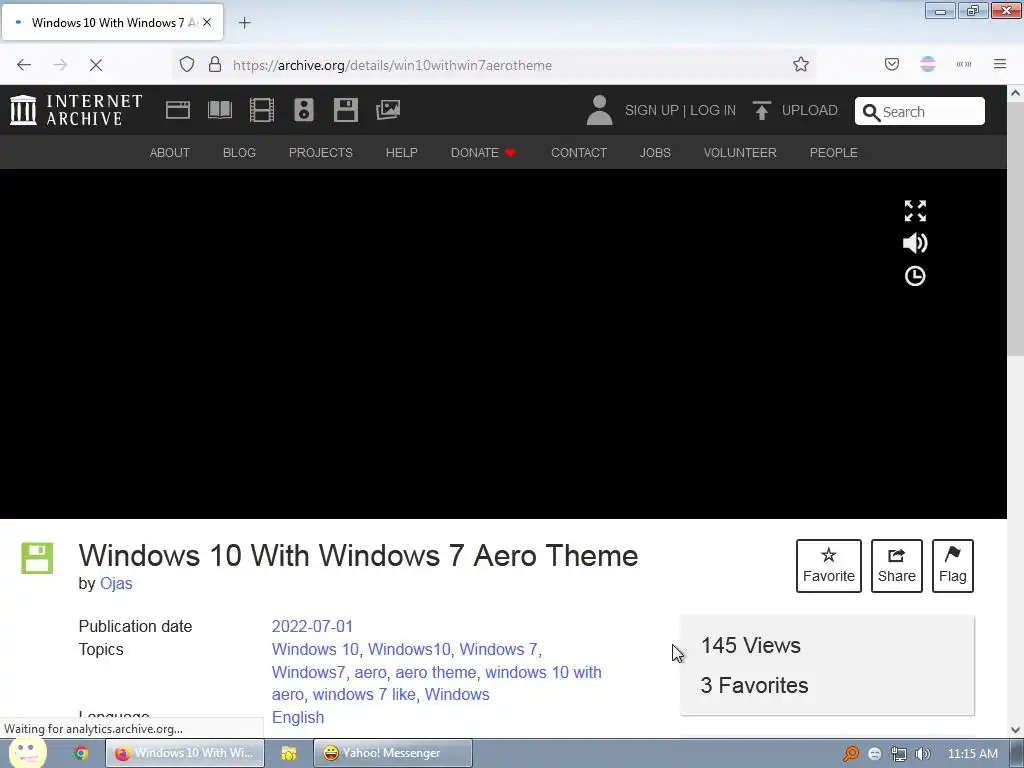Click the 3 Favorites text
Viewport: 1024px width, 768px height.
754,685
